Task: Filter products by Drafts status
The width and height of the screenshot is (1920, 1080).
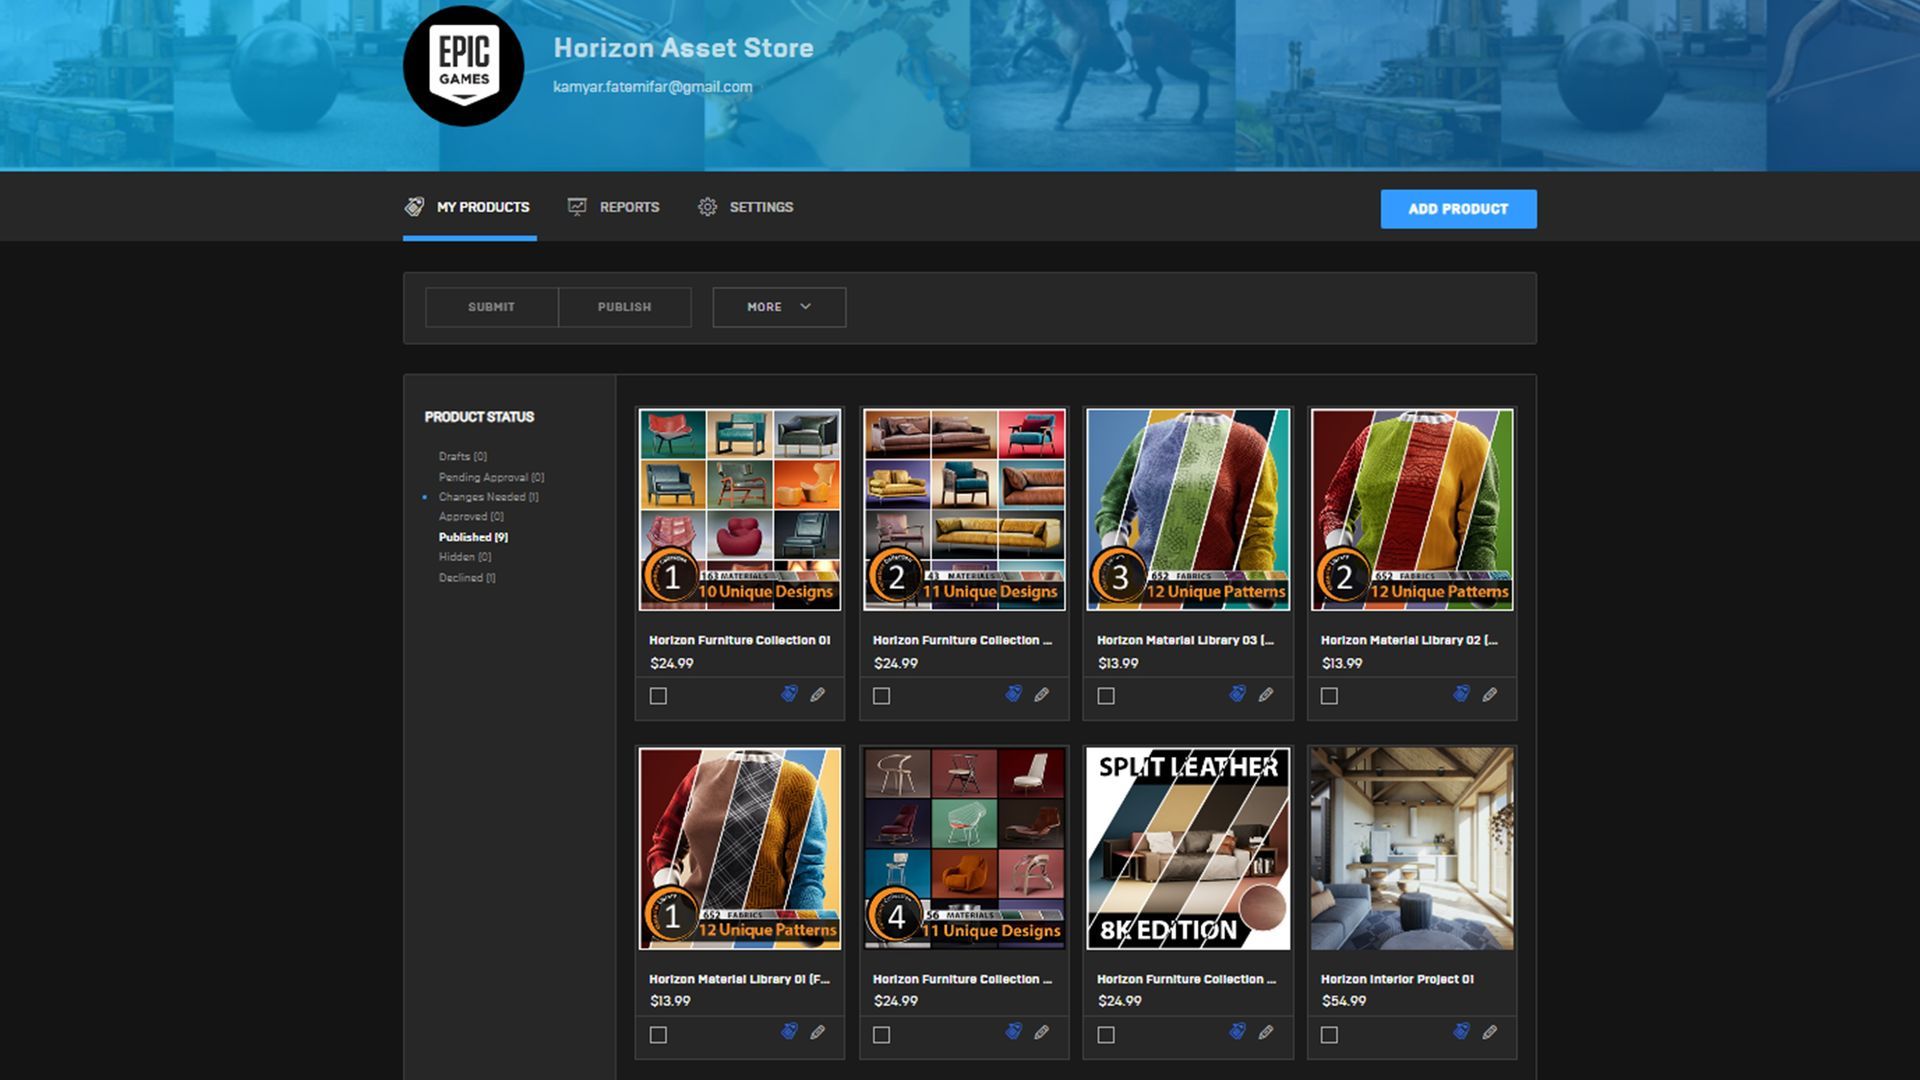Action: (462, 456)
